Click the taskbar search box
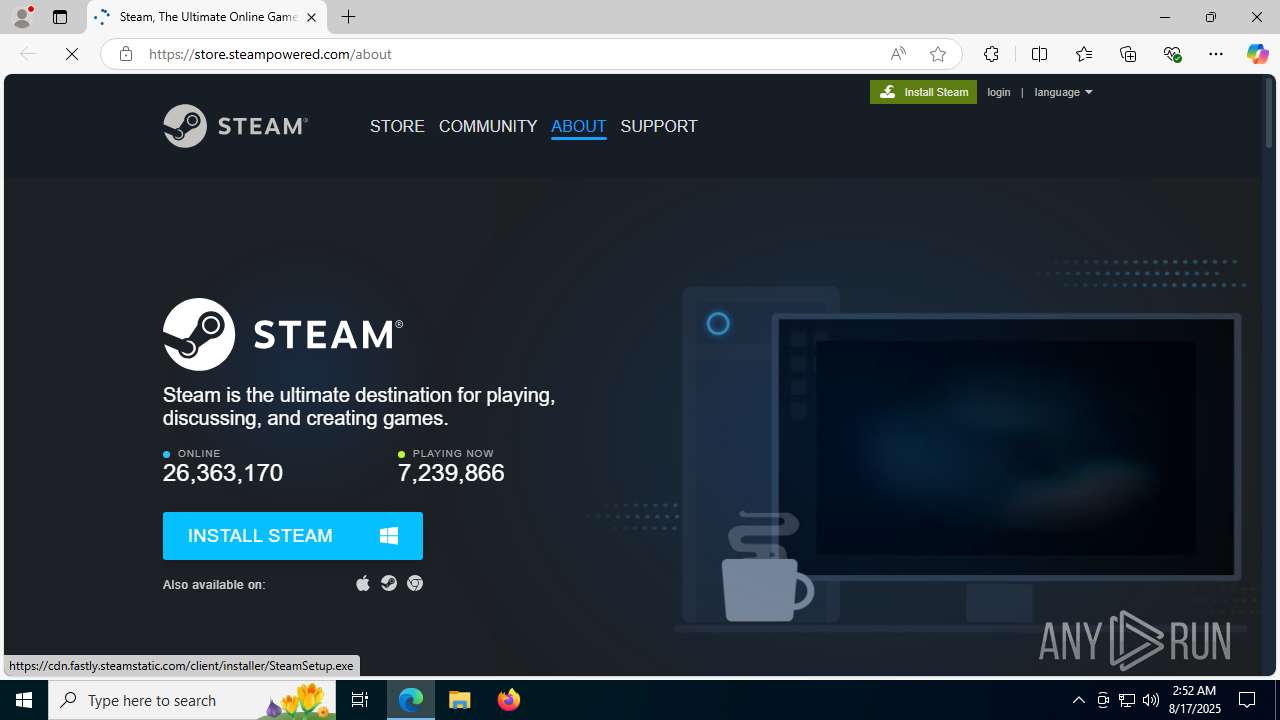The width and height of the screenshot is (1280, 720). click(x=190, y=700)
